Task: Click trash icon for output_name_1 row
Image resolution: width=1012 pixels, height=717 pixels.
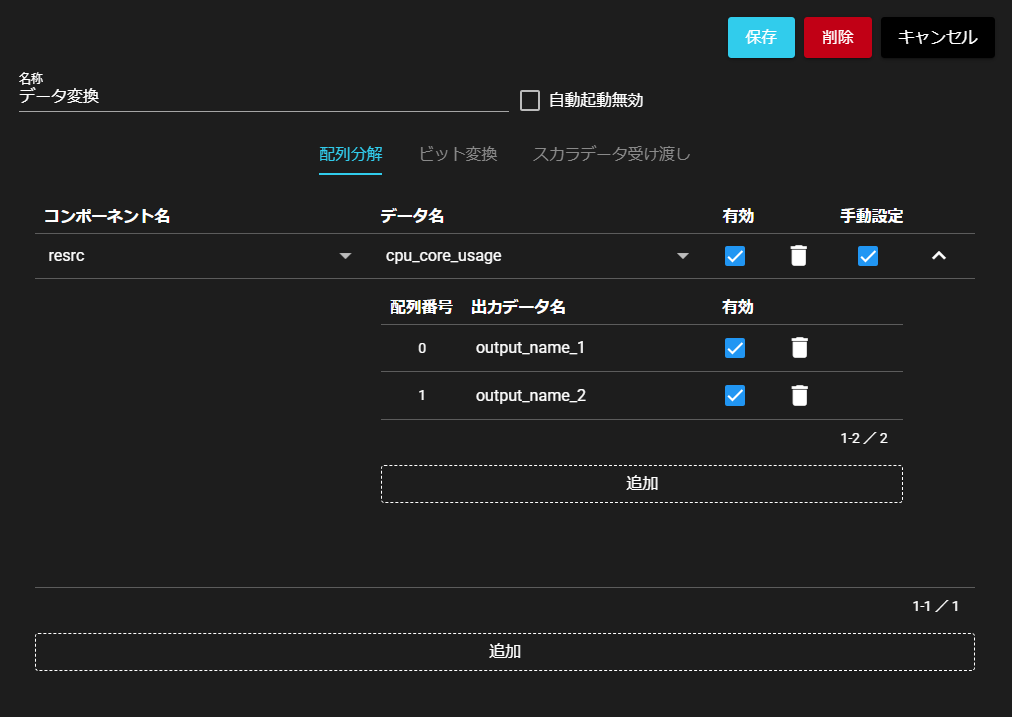Action: point(799,348)
